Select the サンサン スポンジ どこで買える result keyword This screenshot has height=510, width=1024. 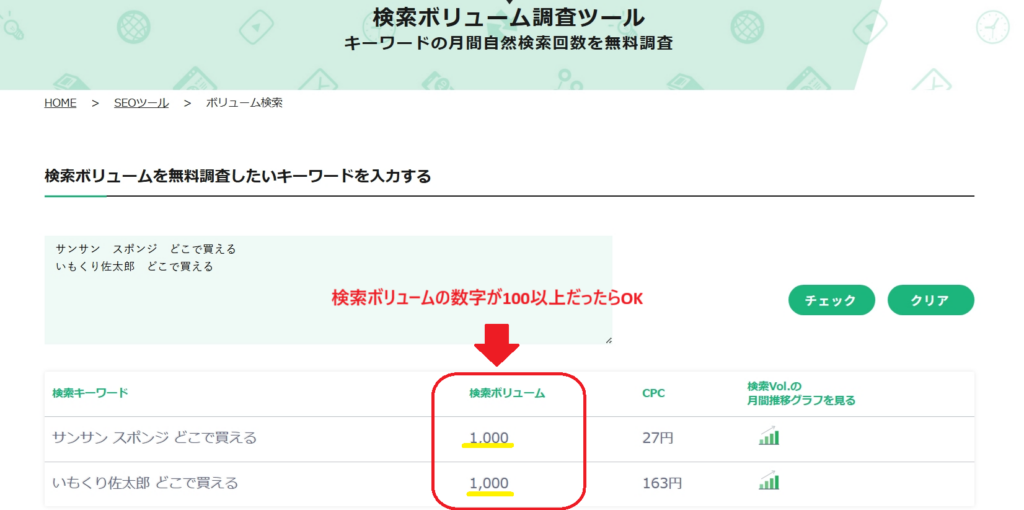154,437
